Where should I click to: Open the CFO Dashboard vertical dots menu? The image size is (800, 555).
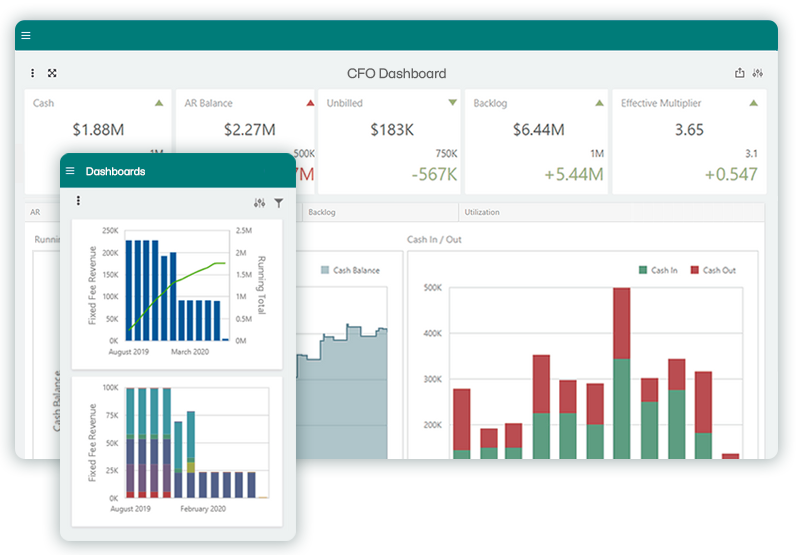coord(33,73)
